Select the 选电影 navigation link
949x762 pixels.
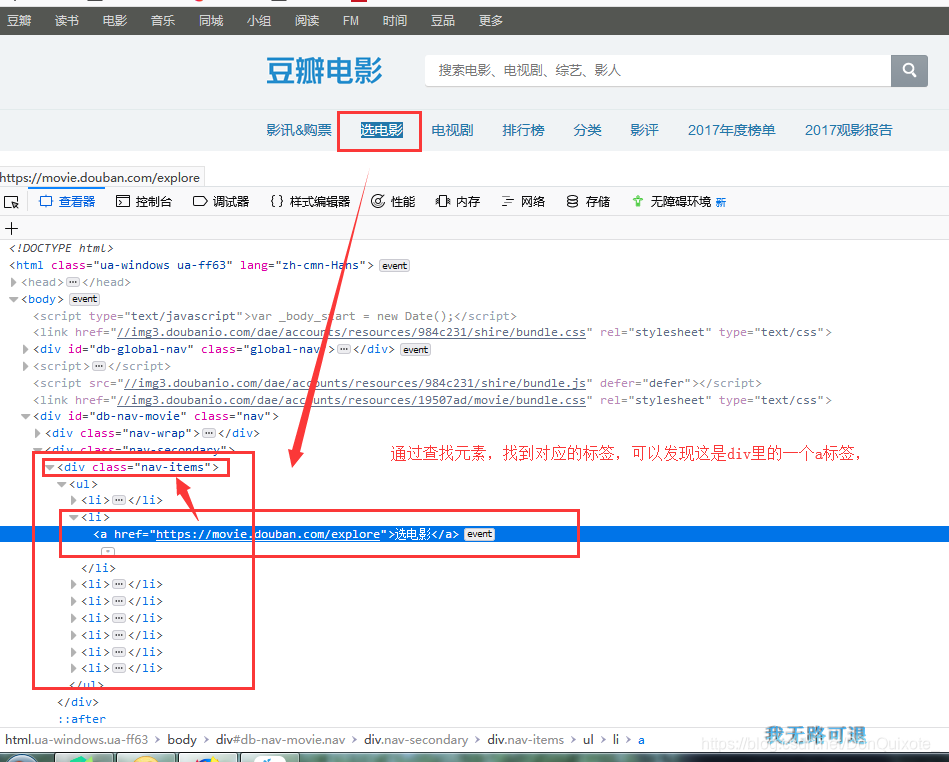coord(381,130)
